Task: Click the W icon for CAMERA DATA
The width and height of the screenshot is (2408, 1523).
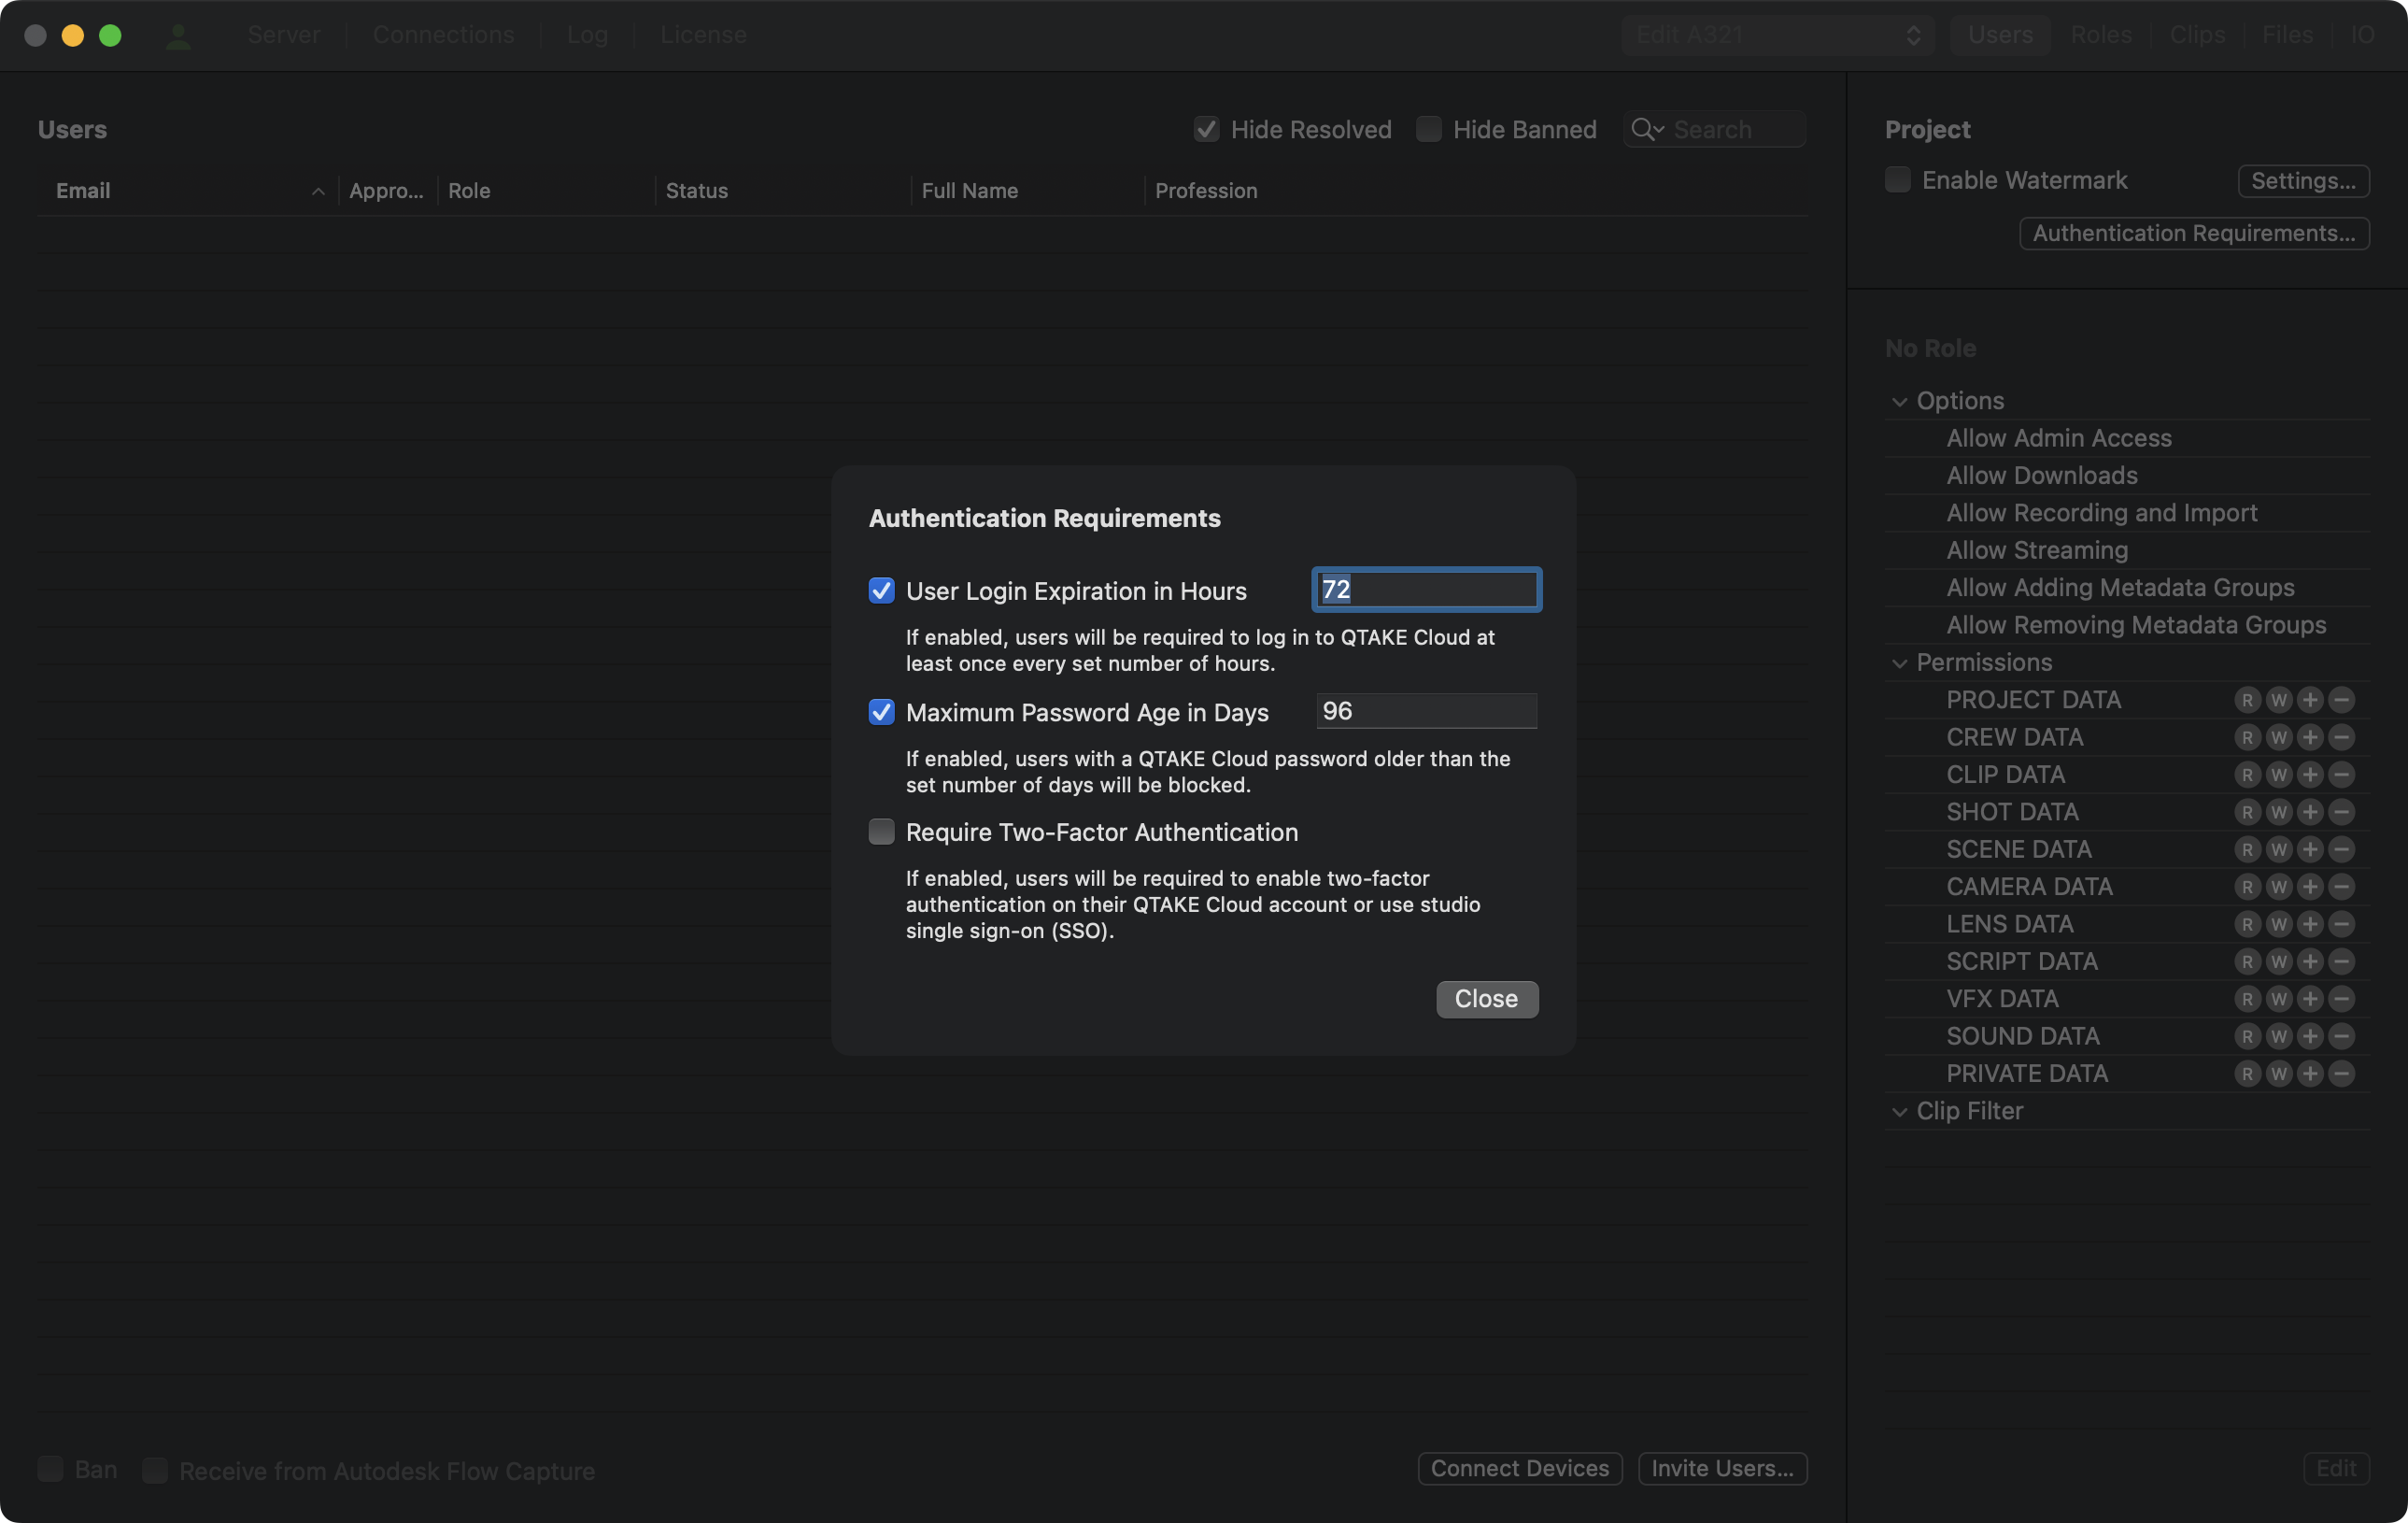Action: [x=2278, y=887]
